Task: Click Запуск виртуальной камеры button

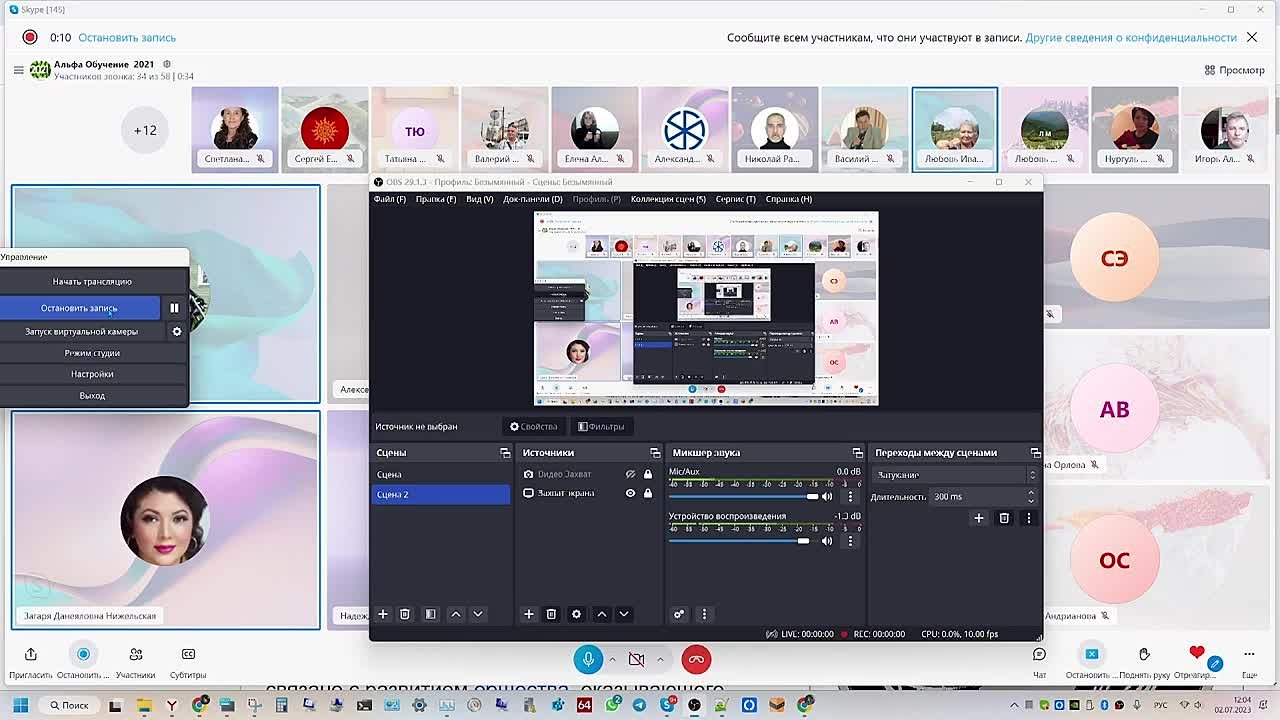Action: pos(81,331)
